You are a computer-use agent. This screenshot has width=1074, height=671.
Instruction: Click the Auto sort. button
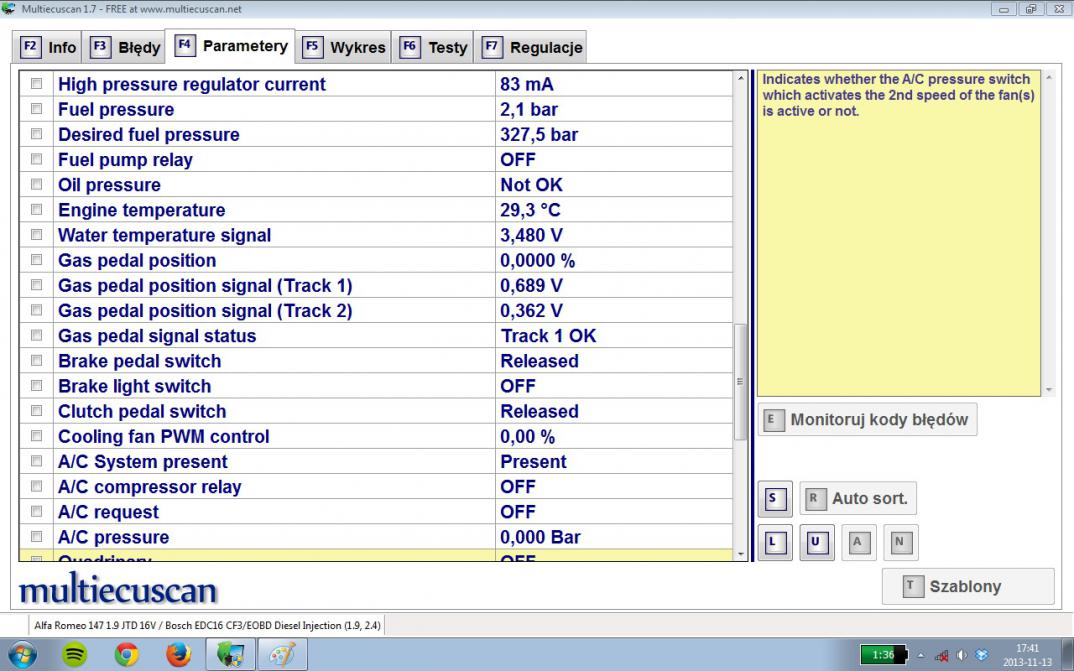tap(858, 498)
